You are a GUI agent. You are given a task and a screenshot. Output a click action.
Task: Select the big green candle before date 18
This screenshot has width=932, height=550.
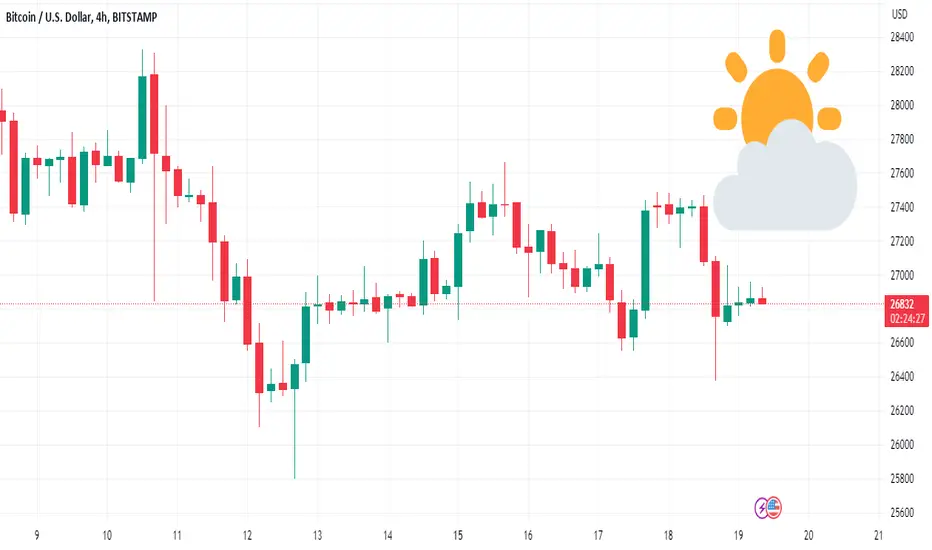click(x=645, y=260)
